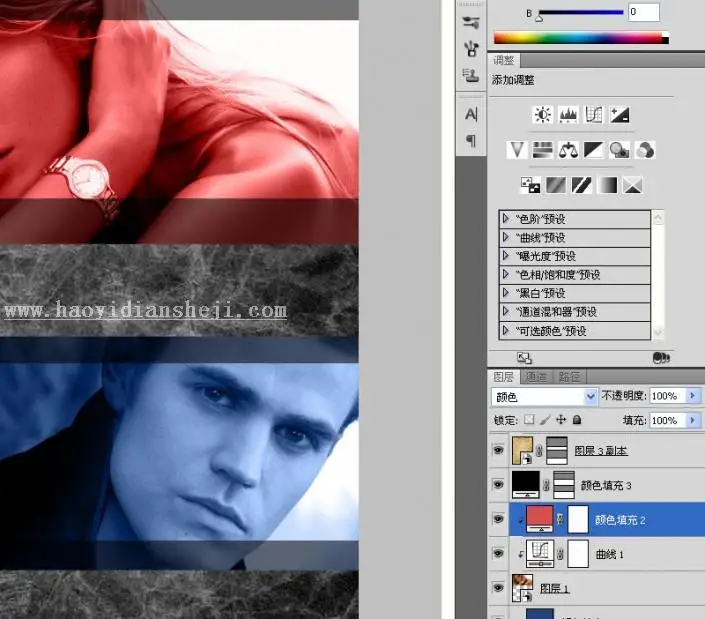Viewport: 705px width, 619px height.
Task: Click the B value input field
Action: (643, 12)
